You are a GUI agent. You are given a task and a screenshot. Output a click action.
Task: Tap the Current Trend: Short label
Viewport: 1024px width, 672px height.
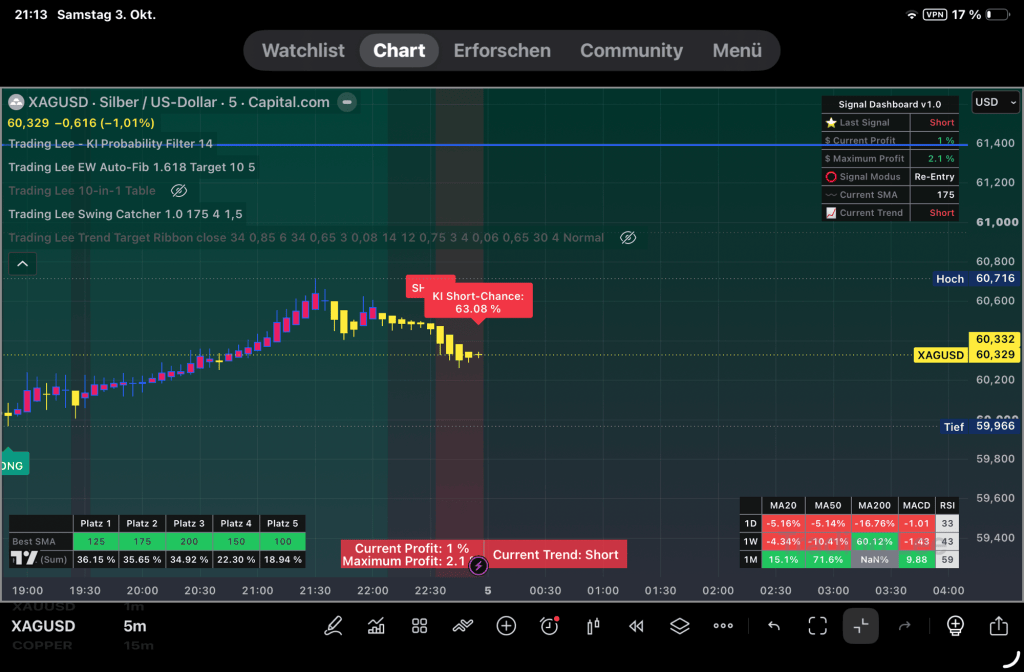(x=555, y=554)
